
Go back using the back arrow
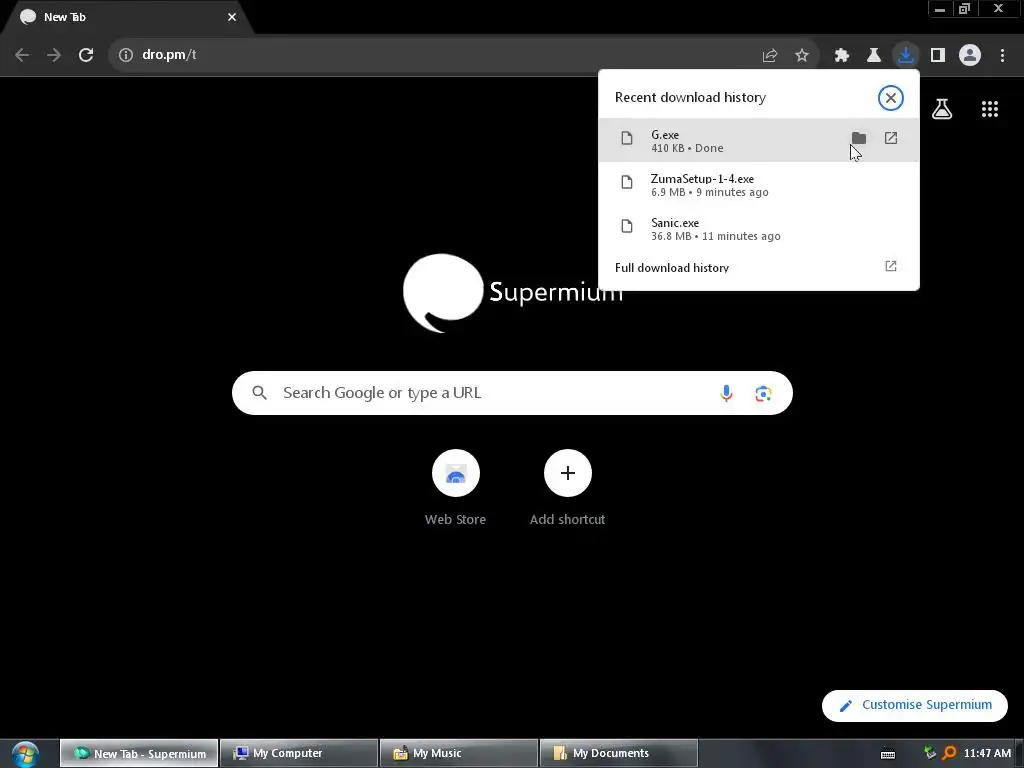22,55
